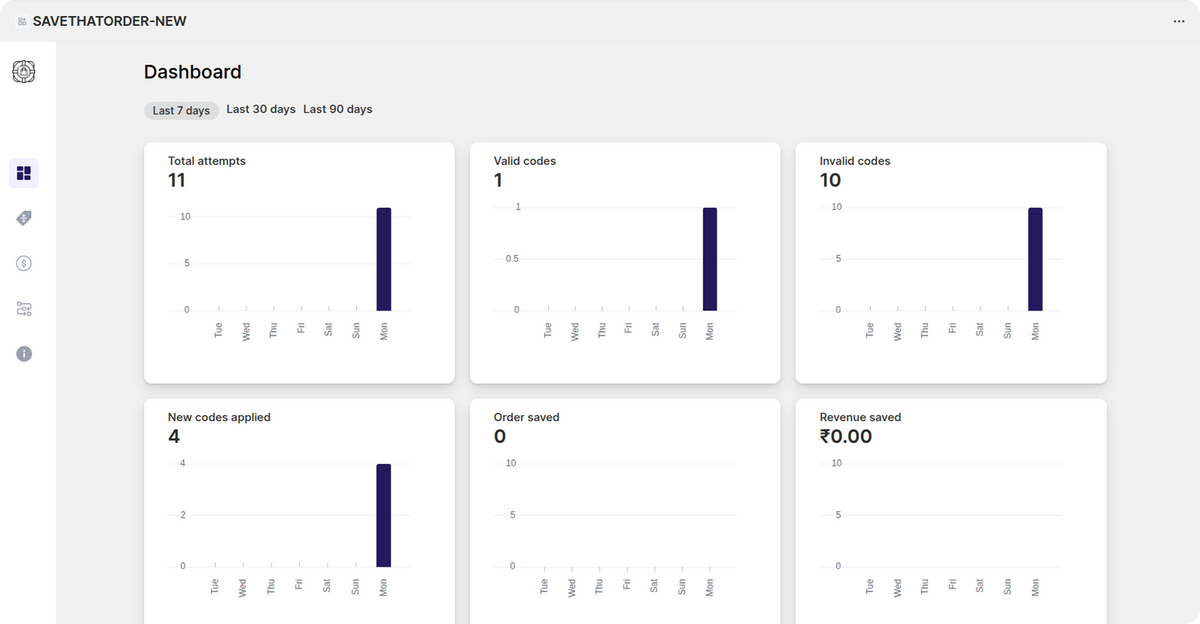Click the Monday bar in New codes applied chart
Screen dimensions: 1200x624
point(383,515)
